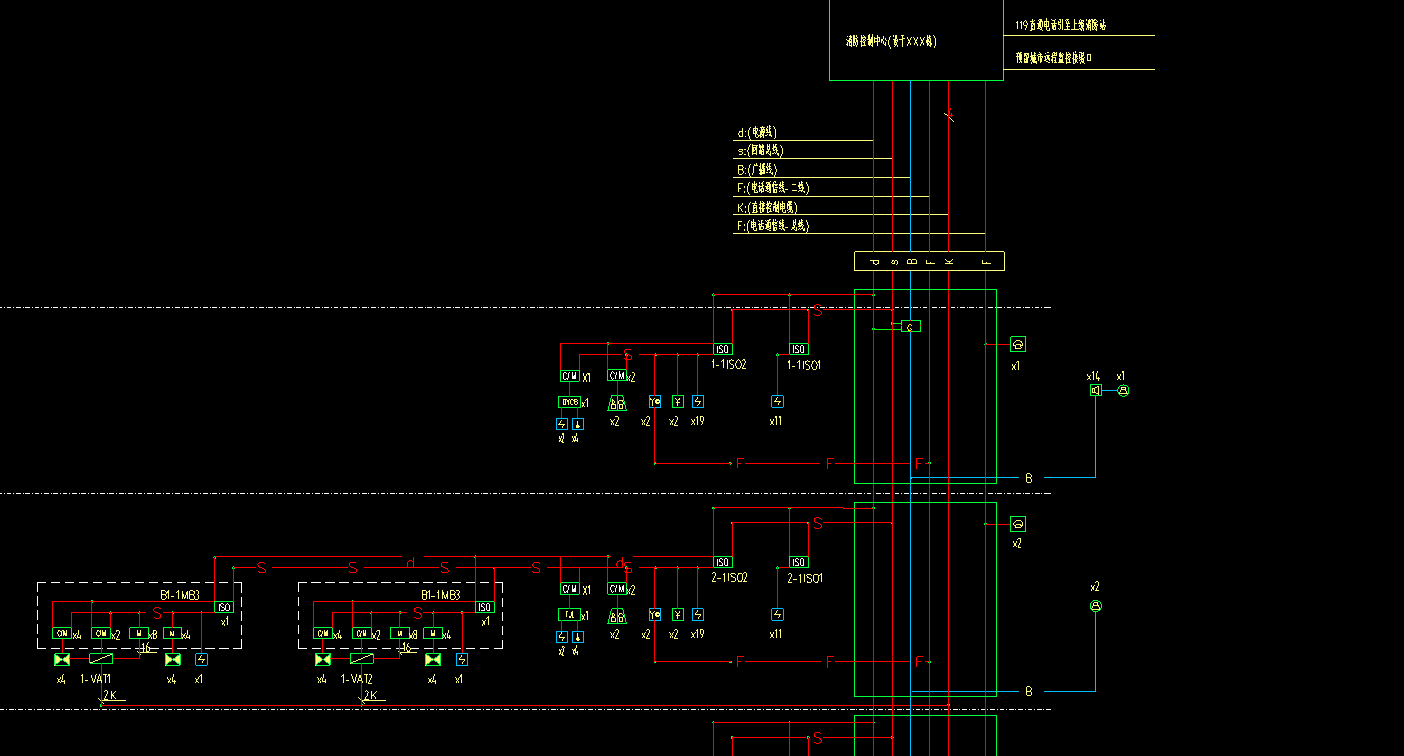
Task: Select the ISO isolator box above 1-1ISO1
Action: [x=798, y=349]
